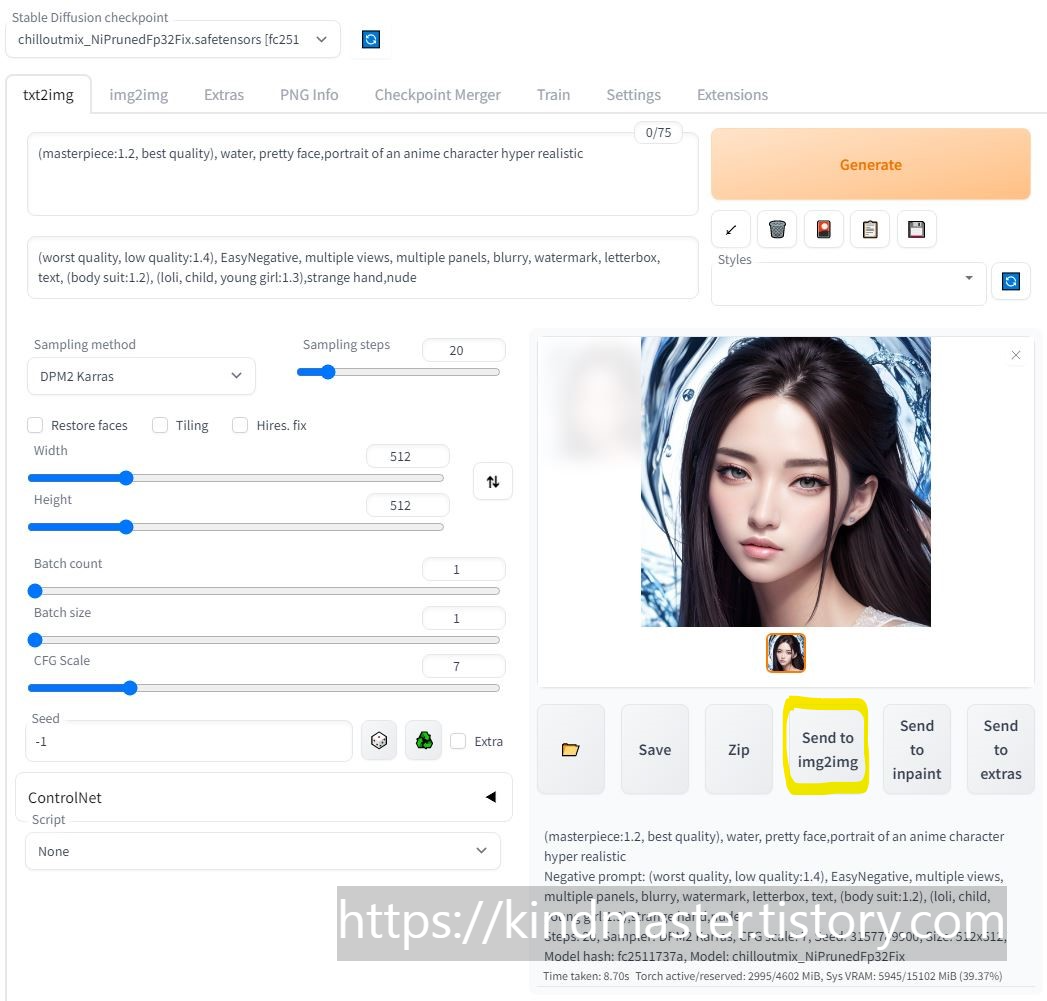
Task: Expand the ControlNet section
Action: [x=264, y=797]
